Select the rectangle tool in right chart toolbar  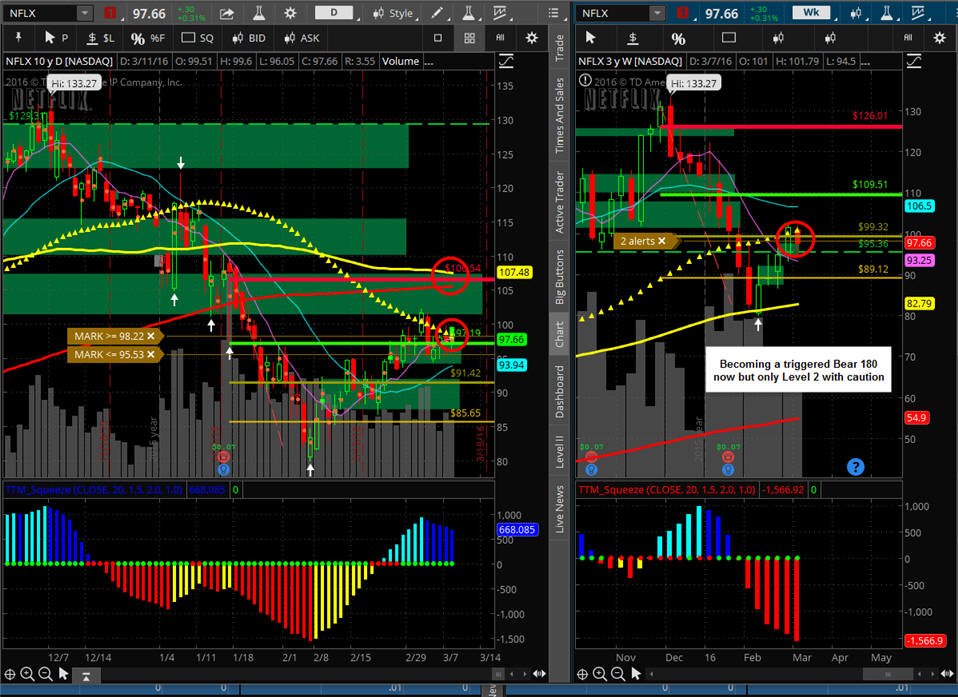[x=729, y=38]
